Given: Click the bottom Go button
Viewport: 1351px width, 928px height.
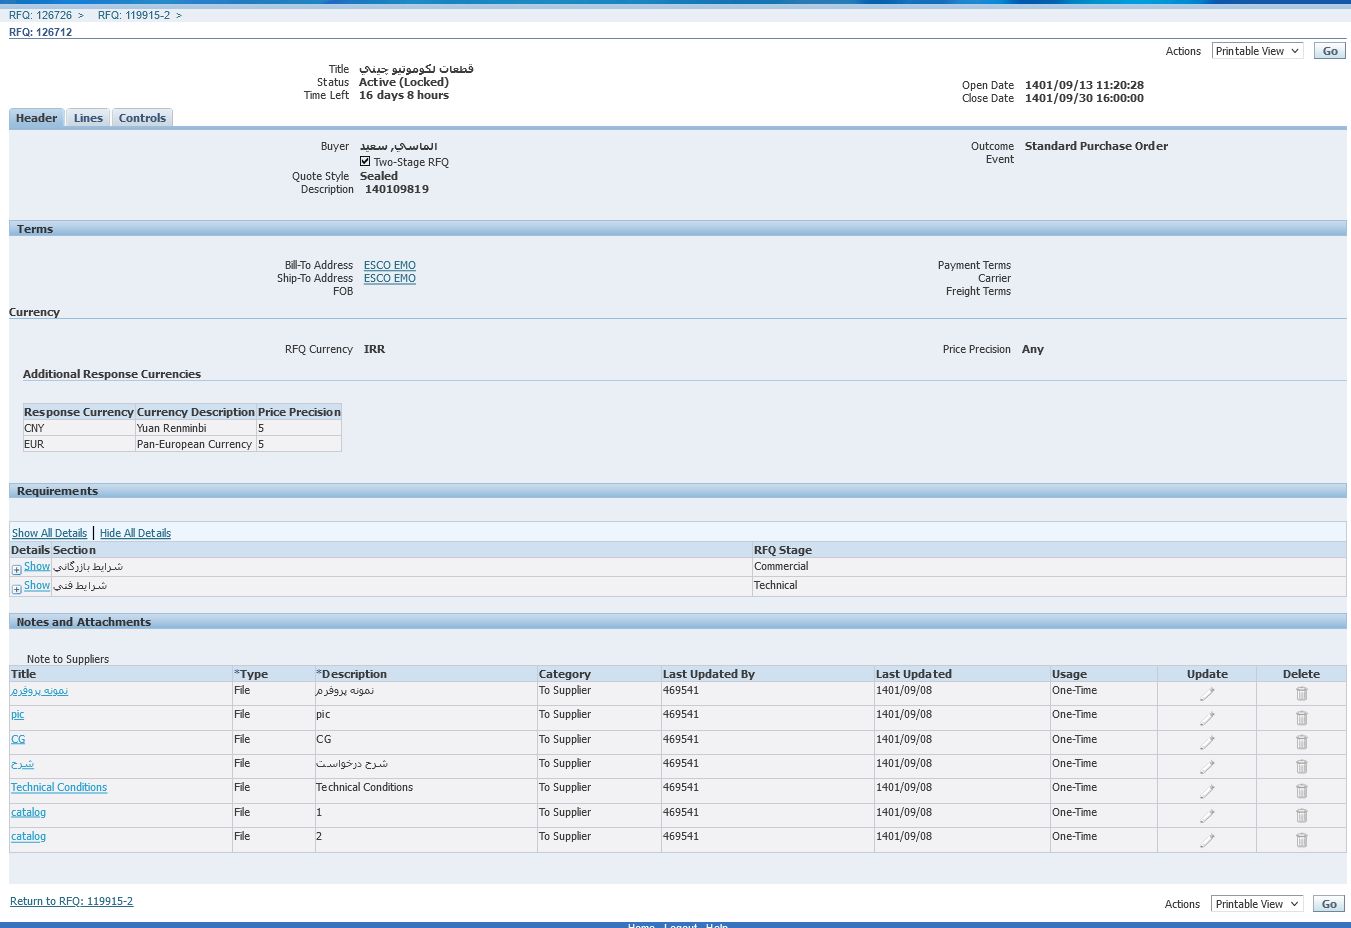Looking at the screenshot, I should click(x=1329, y=904).
